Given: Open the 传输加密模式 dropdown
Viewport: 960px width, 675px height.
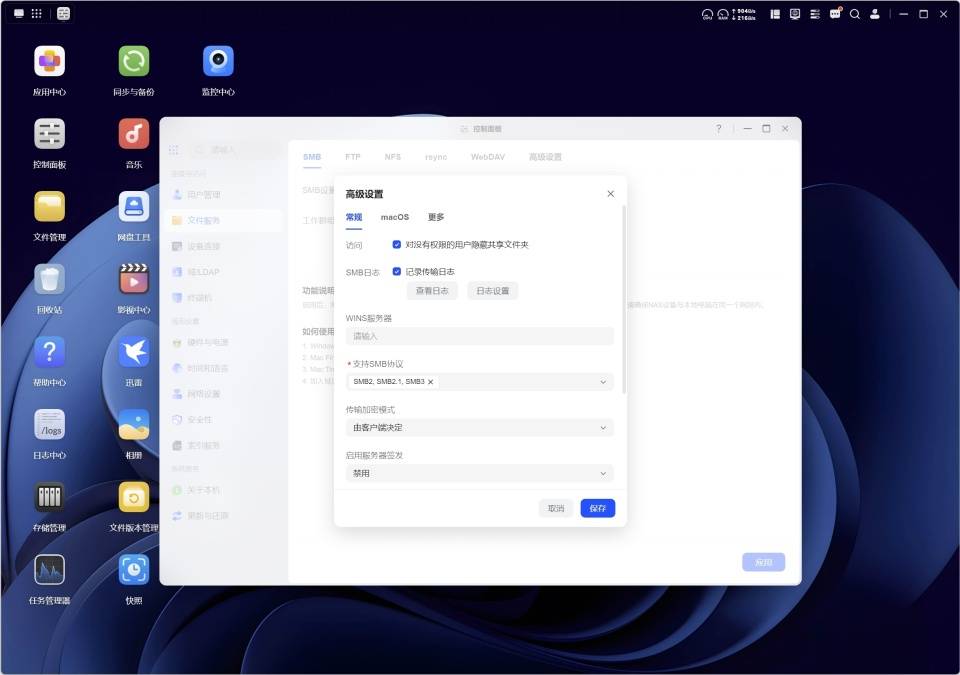Looking at the screenshot, I should point(479,428).
